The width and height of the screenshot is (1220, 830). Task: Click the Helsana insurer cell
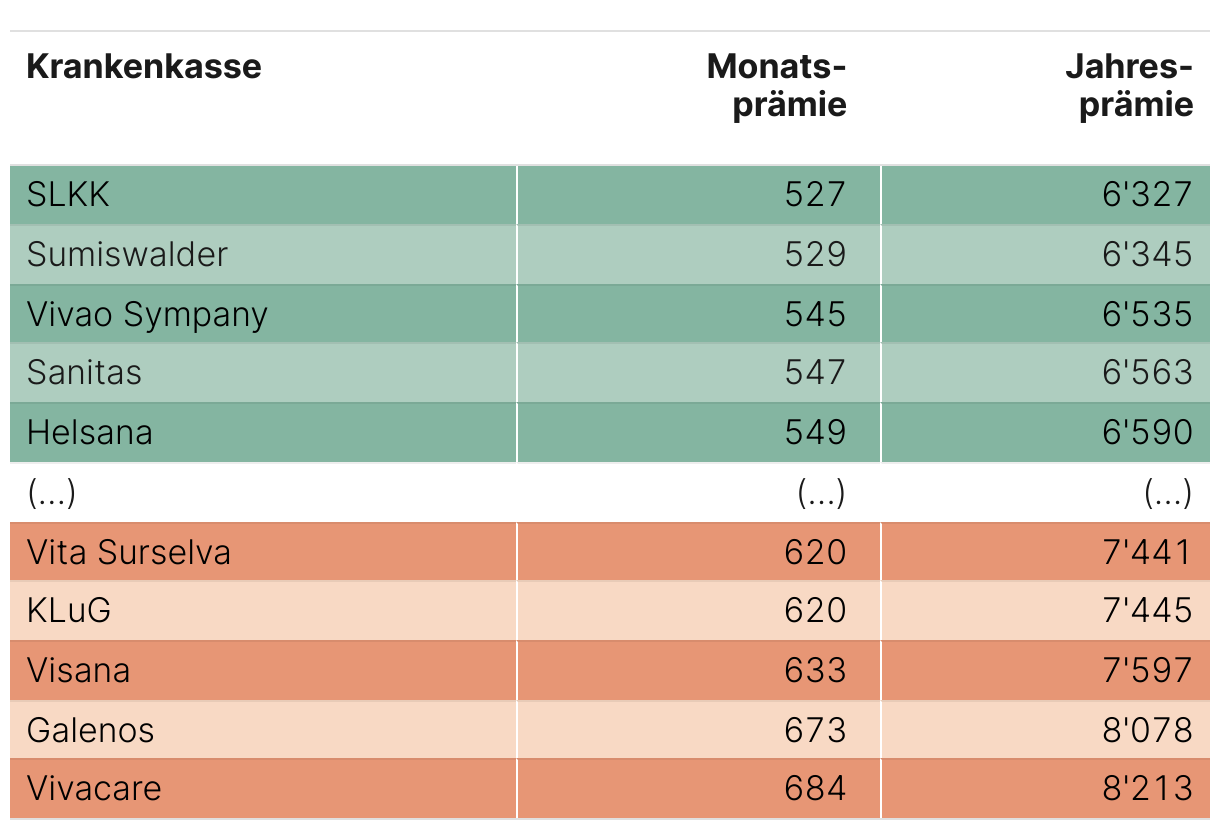pyautogui.click(x=90, y=432)
